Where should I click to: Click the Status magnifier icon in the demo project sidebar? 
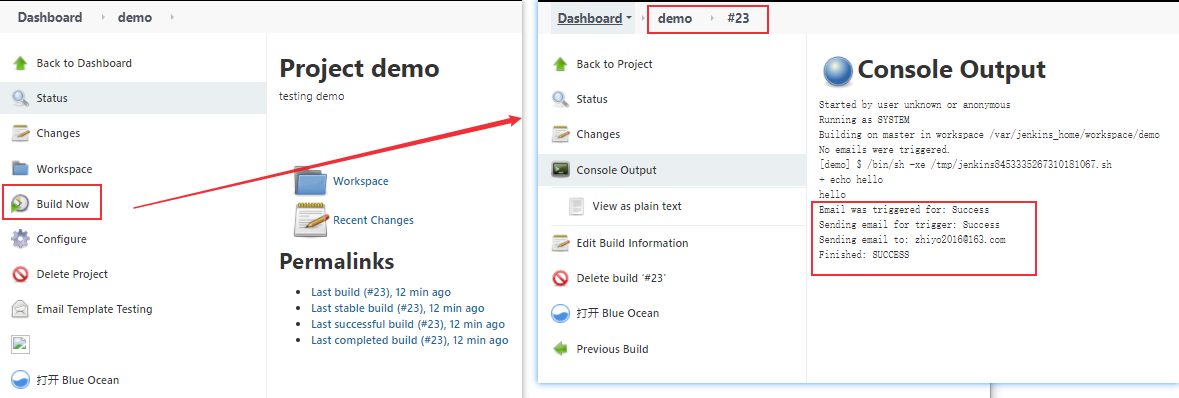(20, 98)
